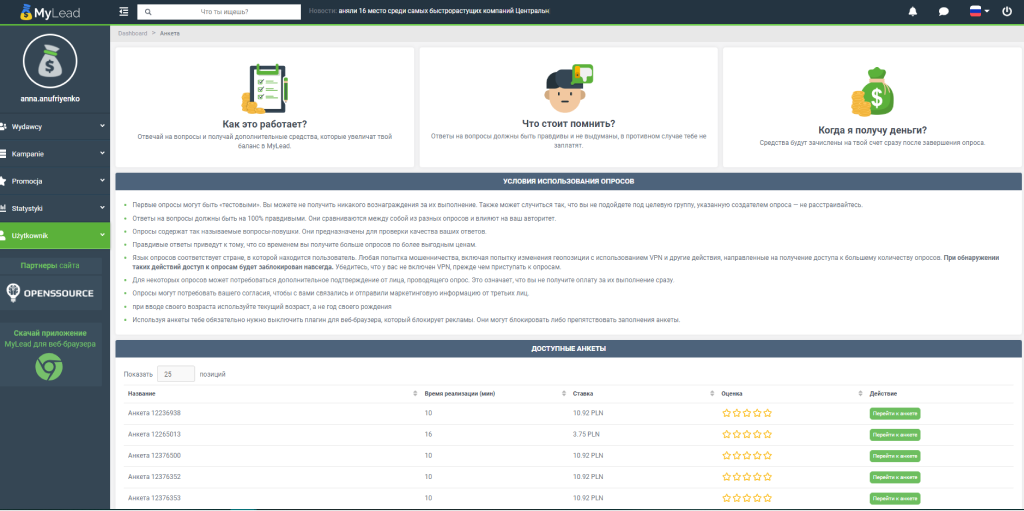Image resolution: width=1024 pixels, height=511 pixels.
Task: Click the Russian flag language icon
Action: click(x=976, y=11)
